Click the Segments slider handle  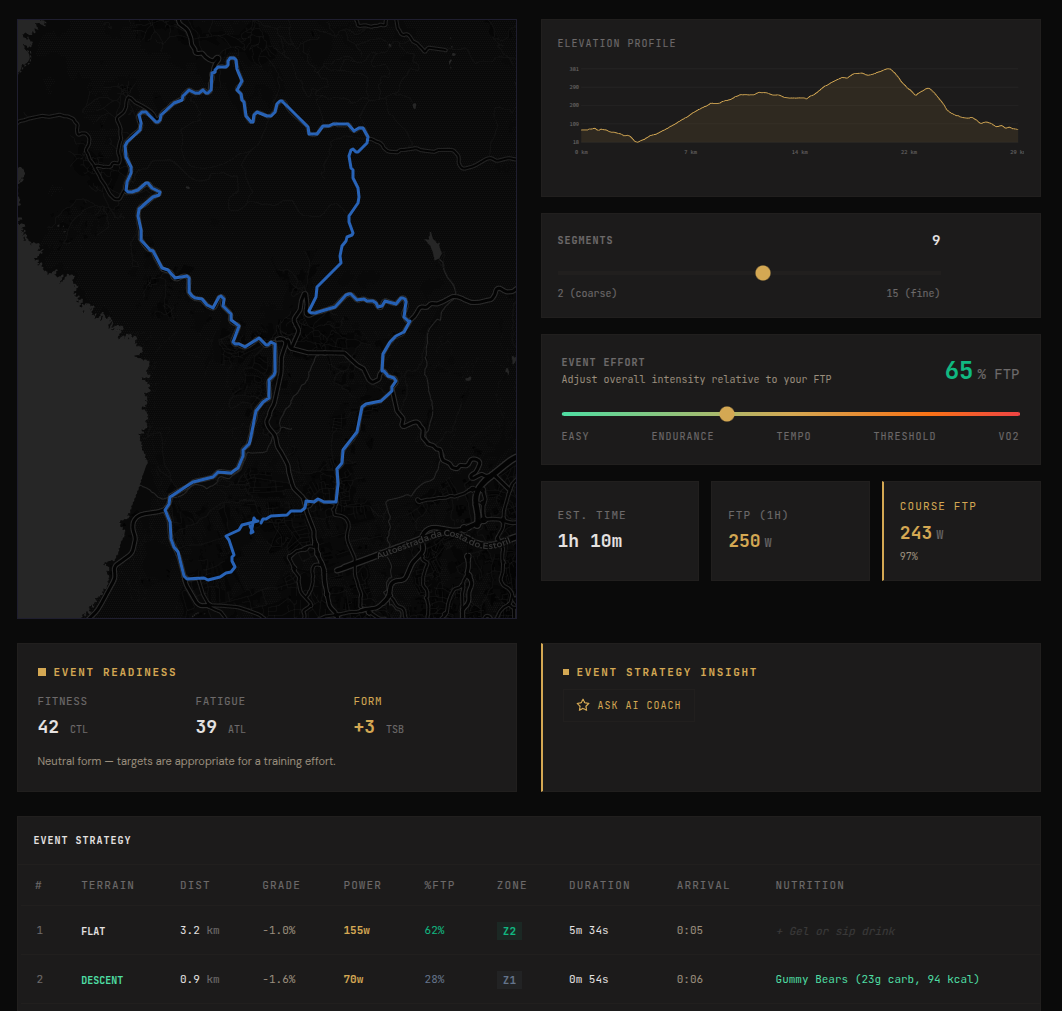click(763, 273)
